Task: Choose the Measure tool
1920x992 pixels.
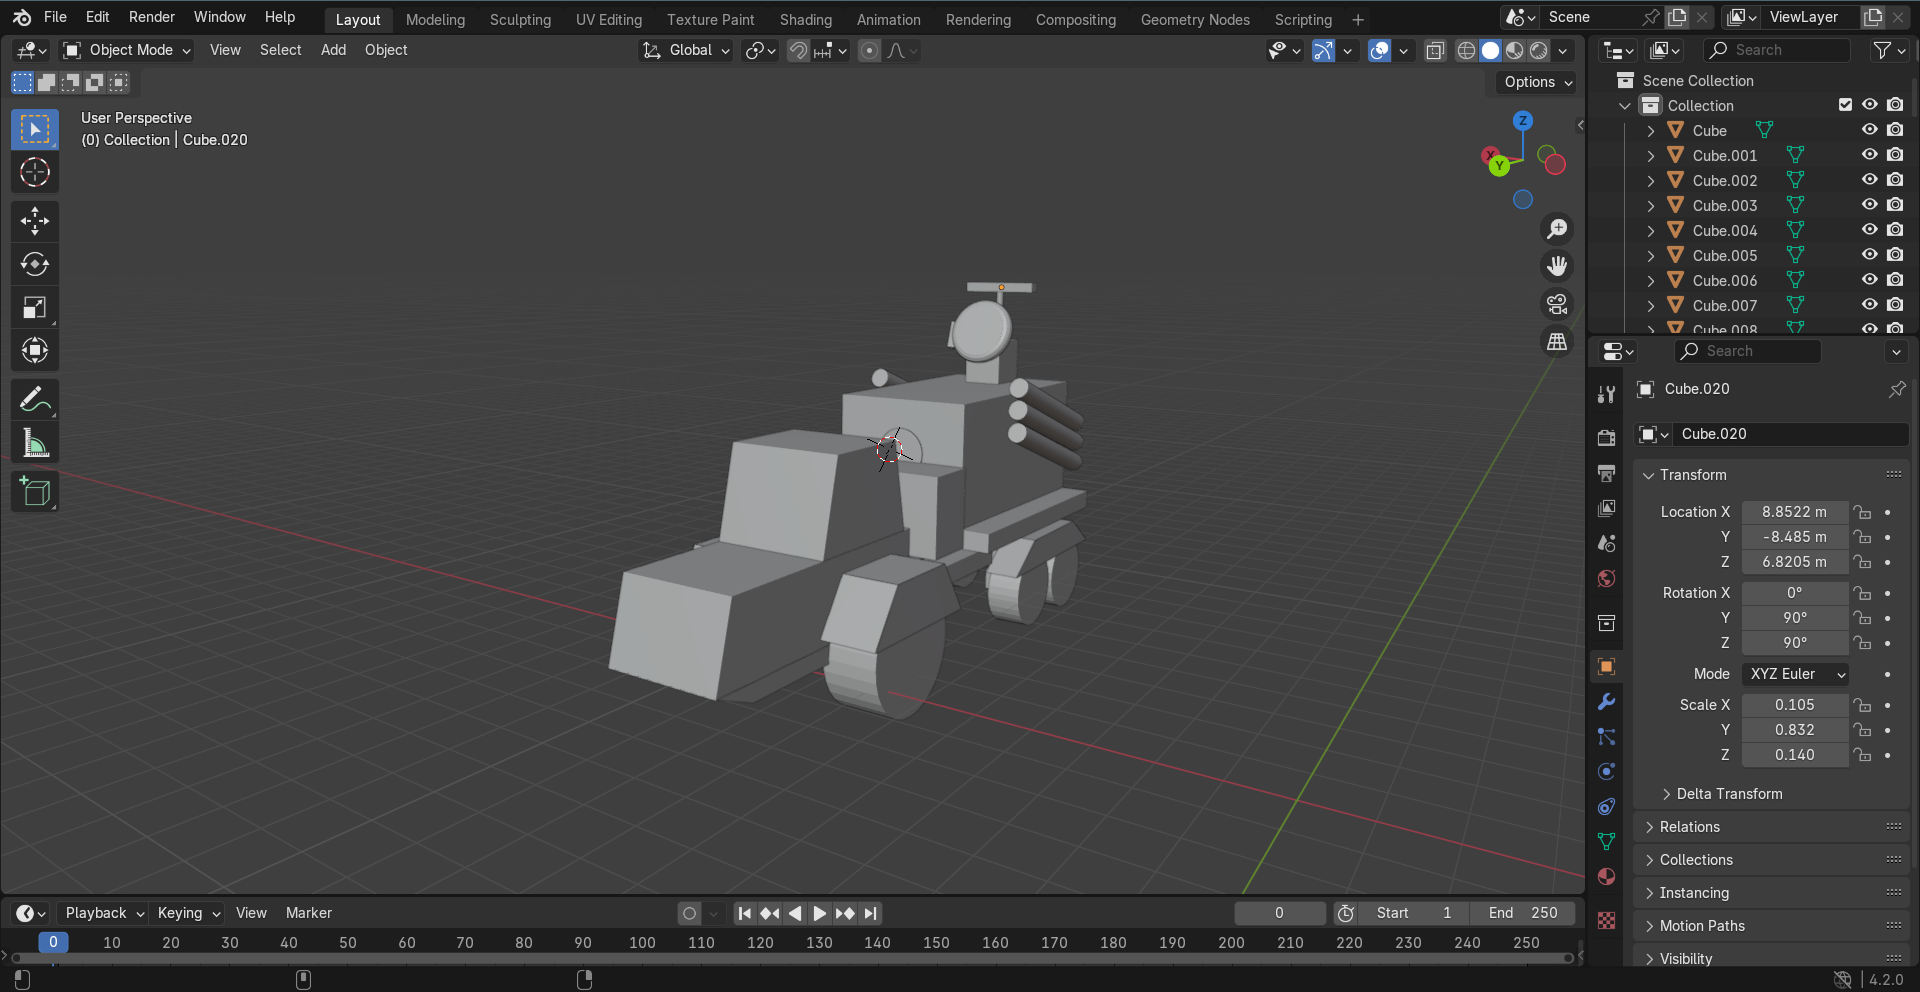Action: click(35, 443)
